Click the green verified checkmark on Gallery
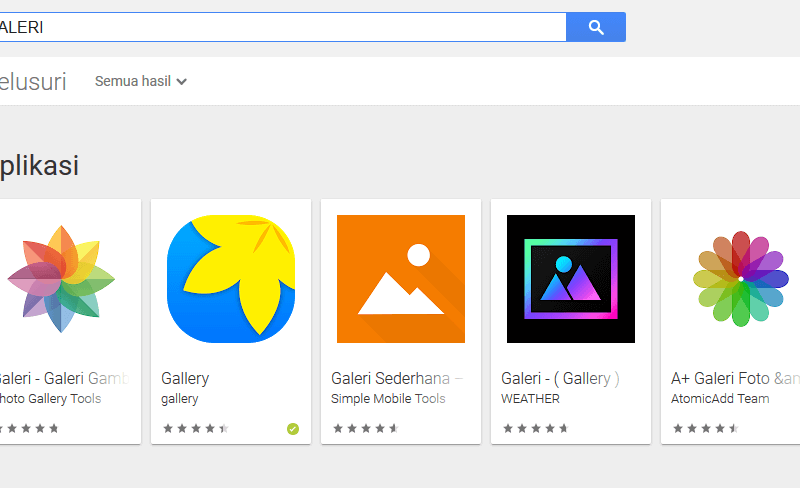 (x=293, y=429)
